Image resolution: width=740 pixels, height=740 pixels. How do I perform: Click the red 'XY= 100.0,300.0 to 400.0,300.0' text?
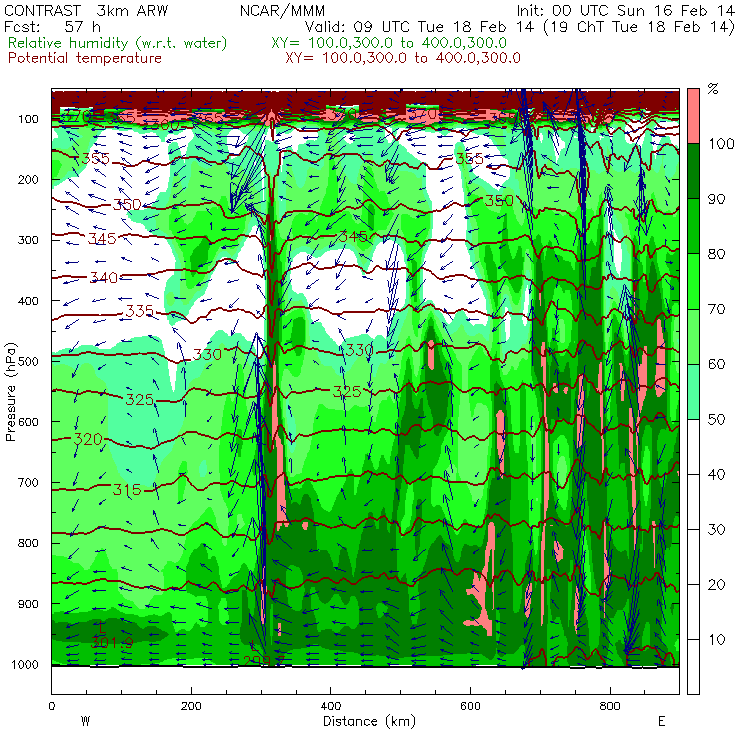tap(403, 58)
